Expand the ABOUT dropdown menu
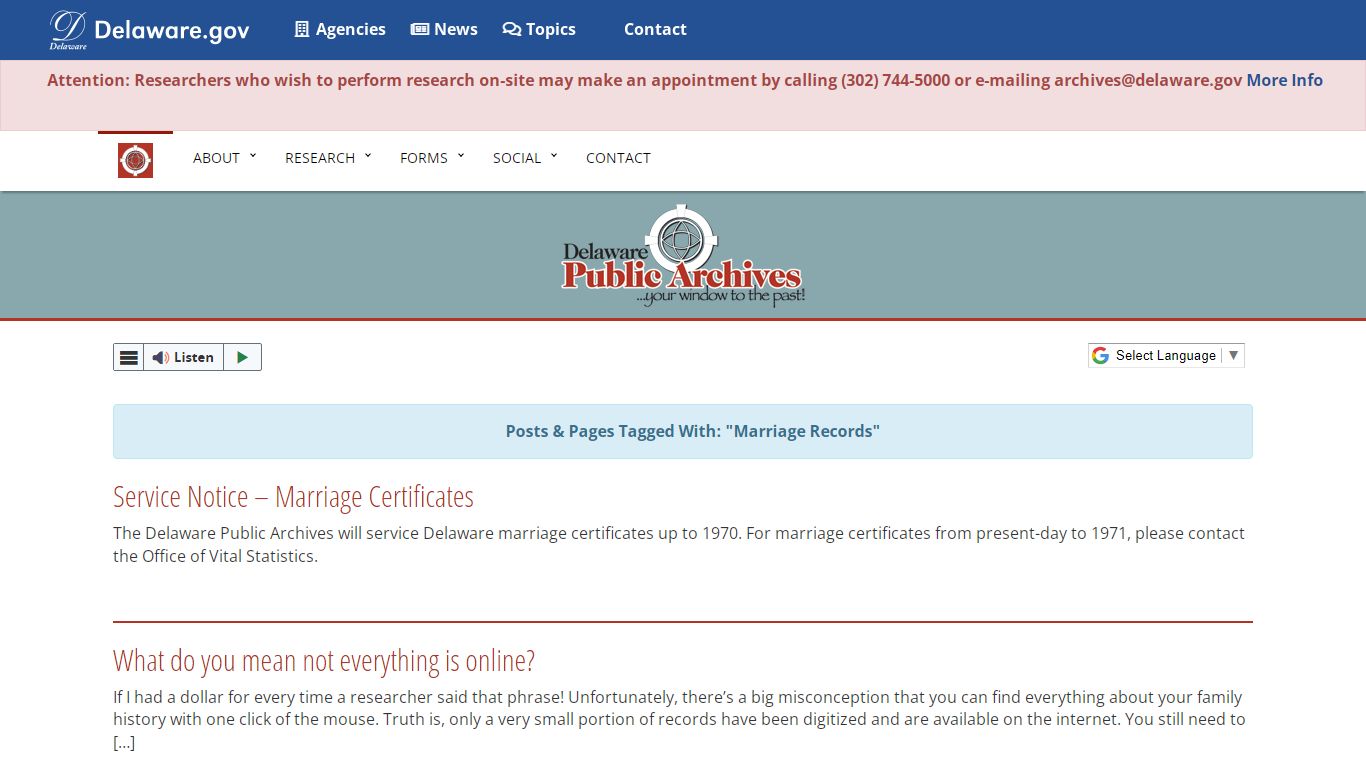This screenshot has width=1366, height=768. tap(224, 158)
